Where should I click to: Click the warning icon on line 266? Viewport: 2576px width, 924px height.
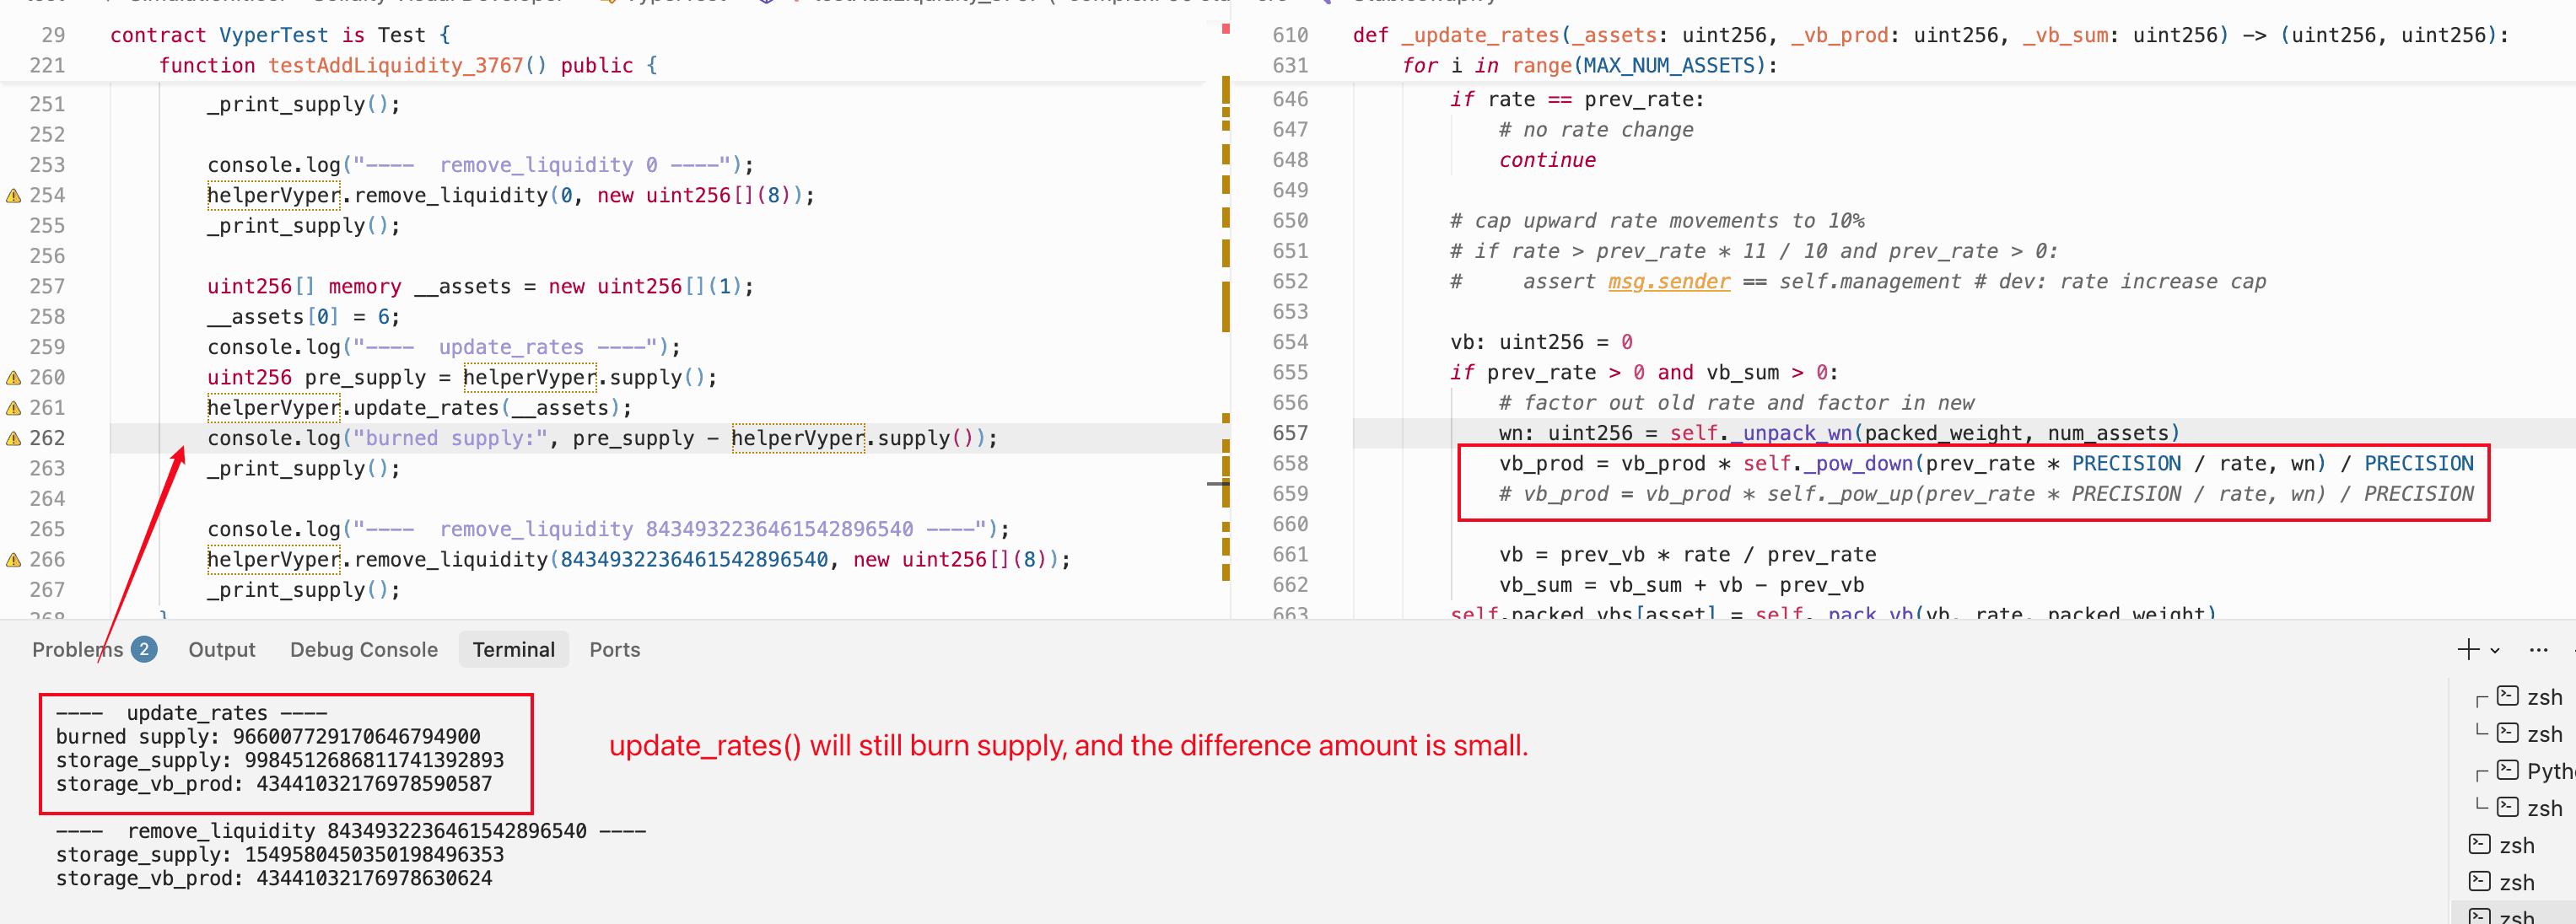14,560
